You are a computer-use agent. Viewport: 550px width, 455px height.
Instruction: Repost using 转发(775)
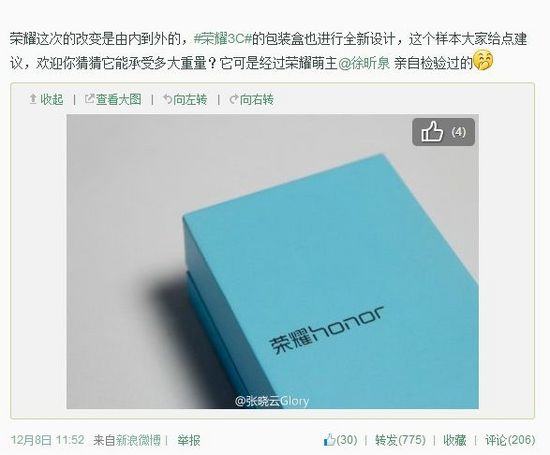coord(400,440)
